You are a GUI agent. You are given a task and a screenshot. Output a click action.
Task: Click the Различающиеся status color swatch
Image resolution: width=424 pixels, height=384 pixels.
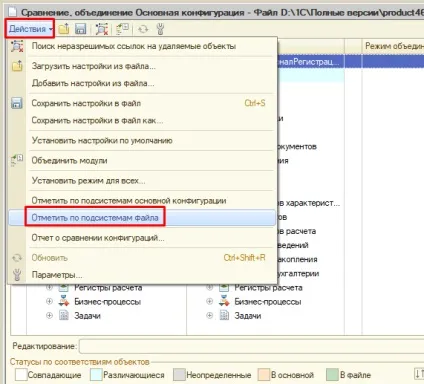click(96, 375)
